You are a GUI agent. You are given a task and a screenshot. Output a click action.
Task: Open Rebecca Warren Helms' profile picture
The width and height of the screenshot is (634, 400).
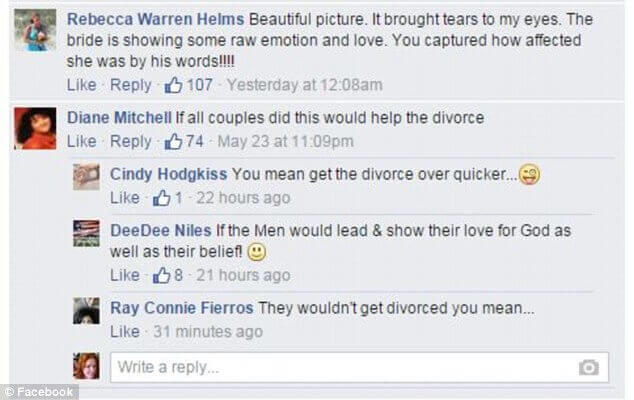coord(35,31)
